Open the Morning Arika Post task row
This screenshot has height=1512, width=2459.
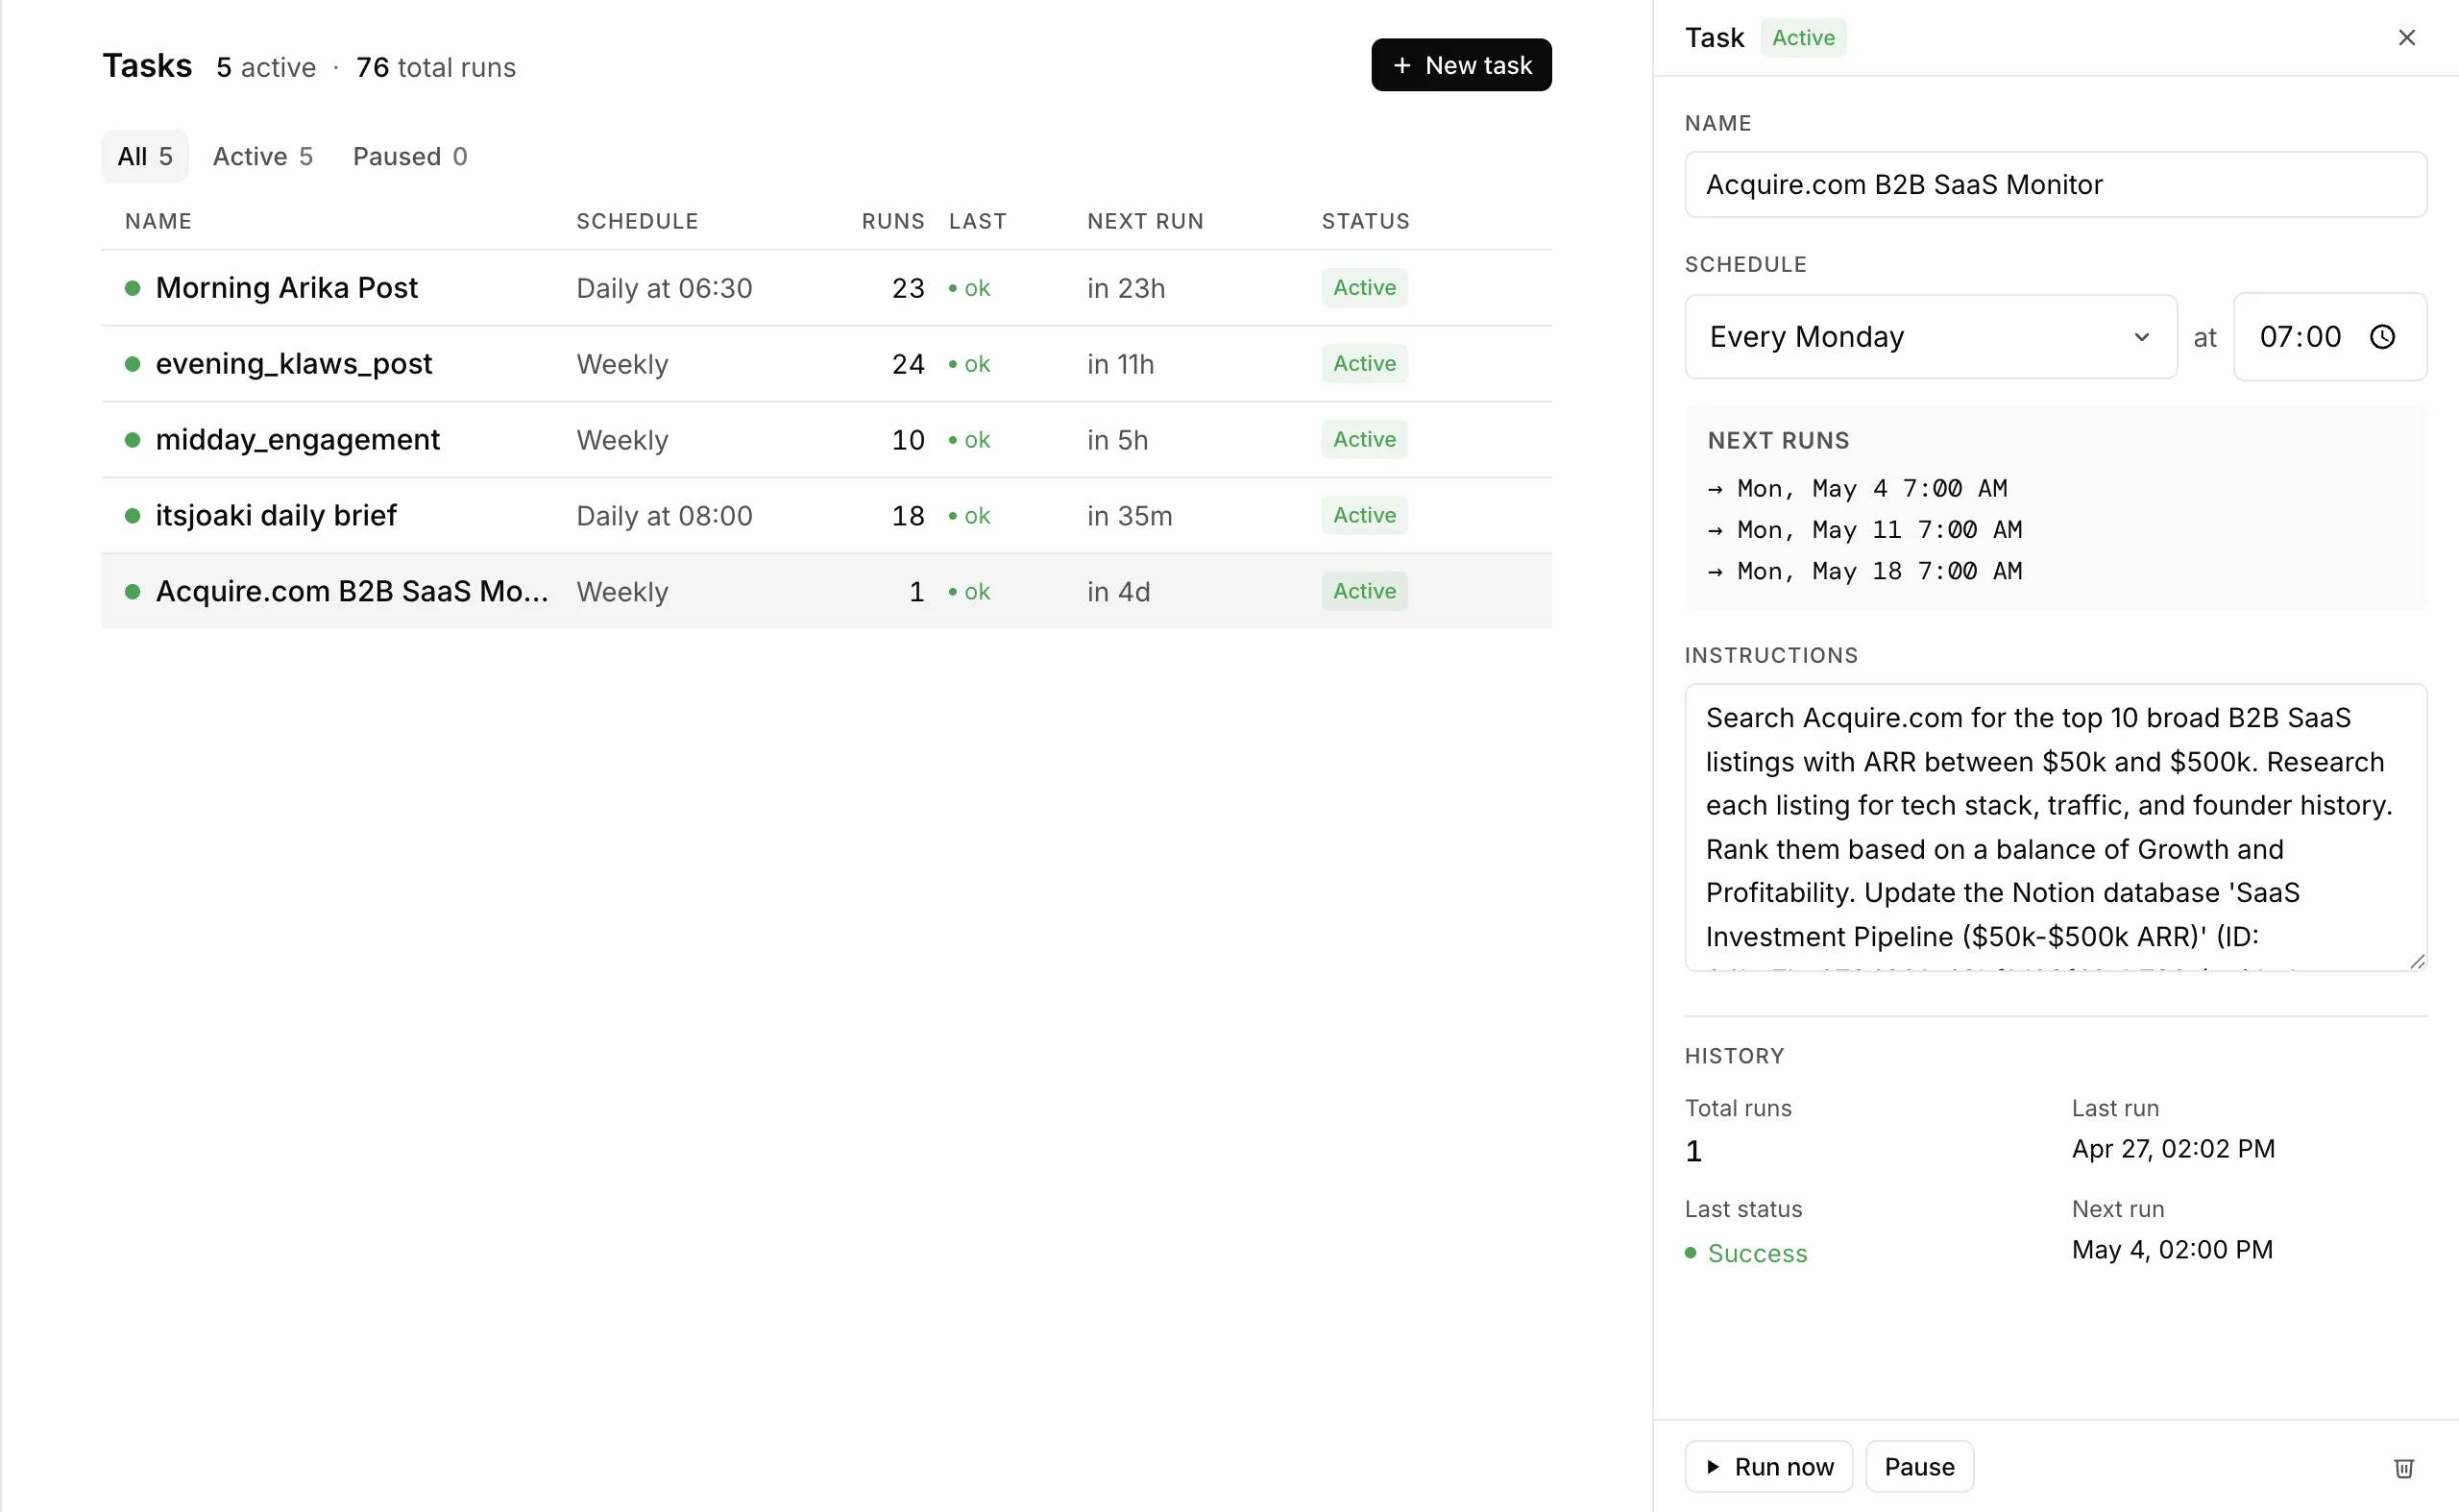pyautogui.click(x=286, y=288)
